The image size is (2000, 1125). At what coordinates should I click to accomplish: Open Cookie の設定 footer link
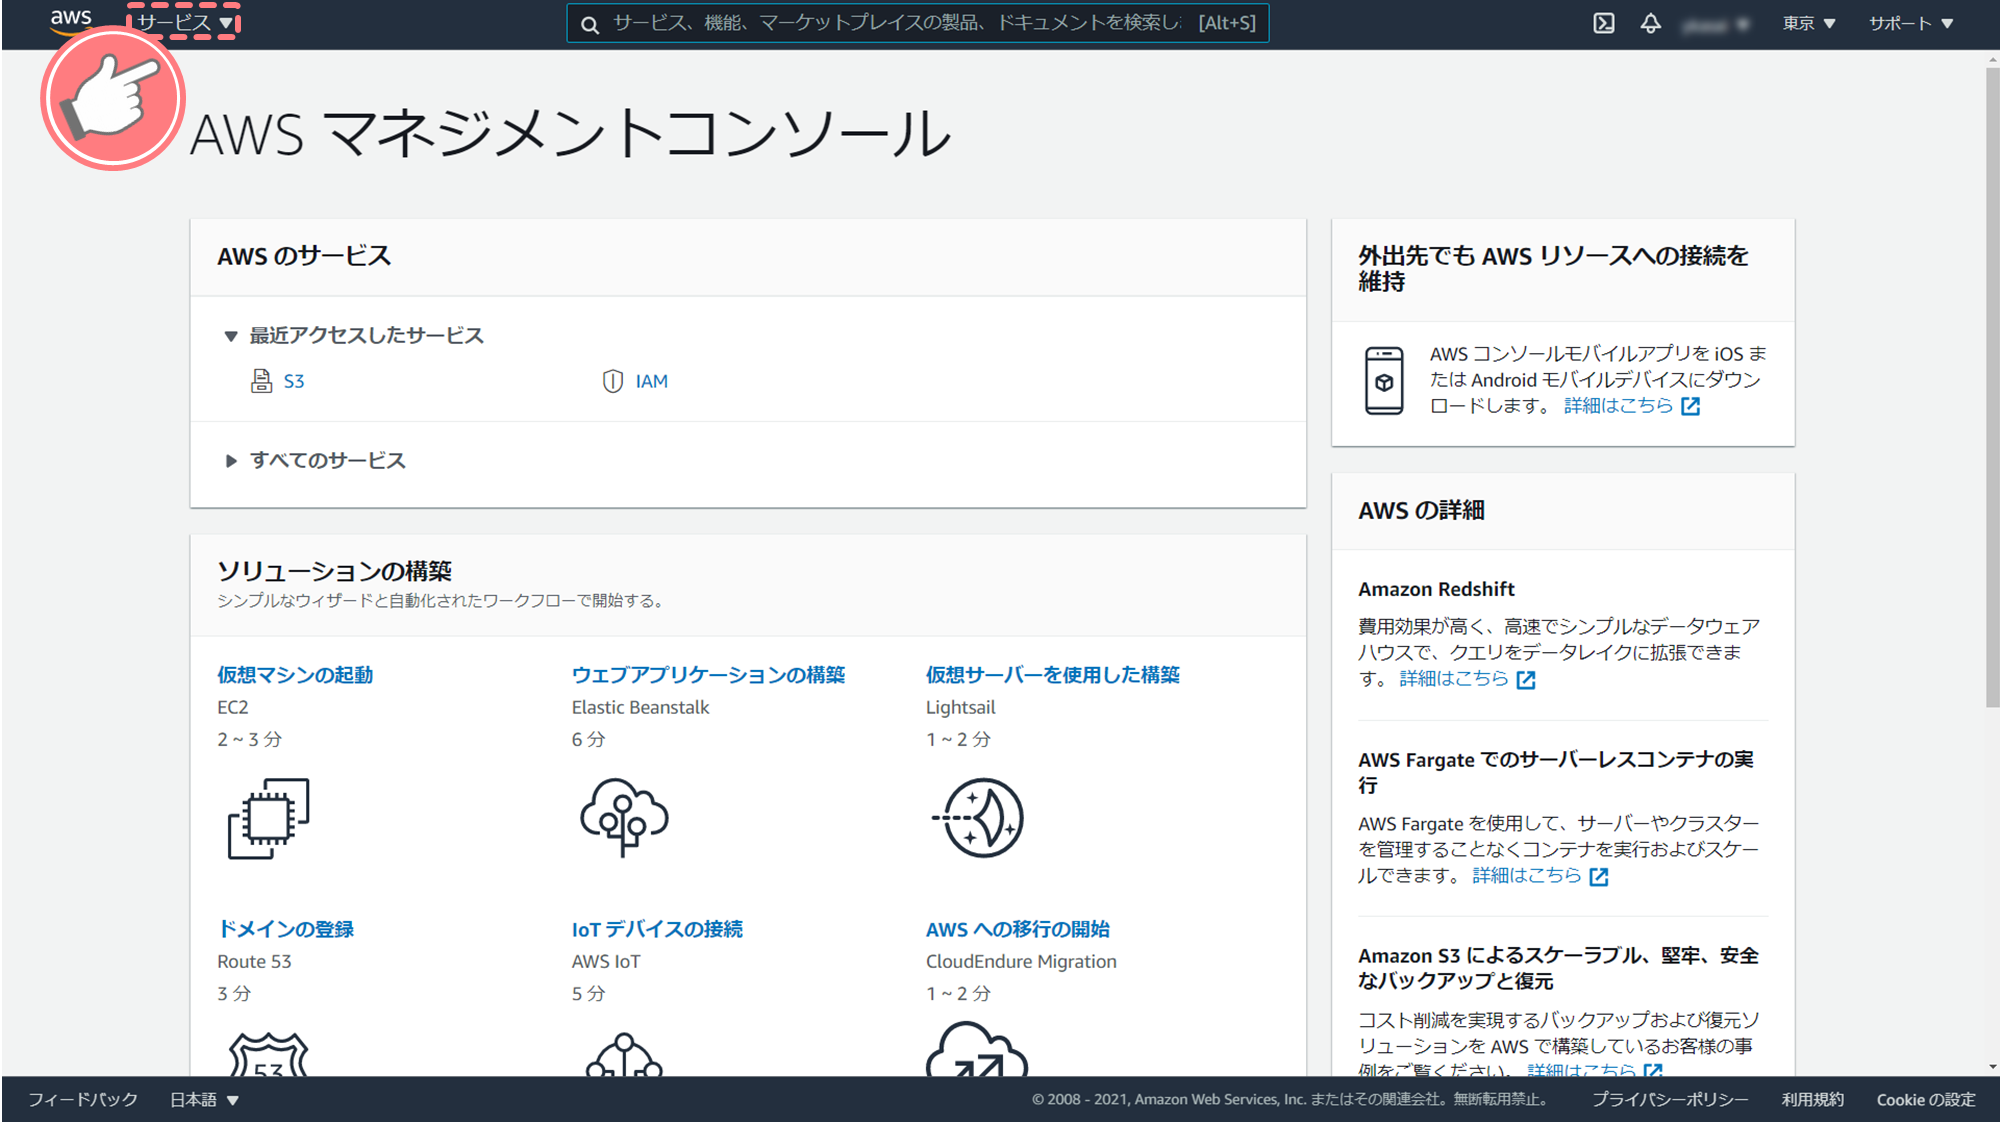click(1926, 1100)
